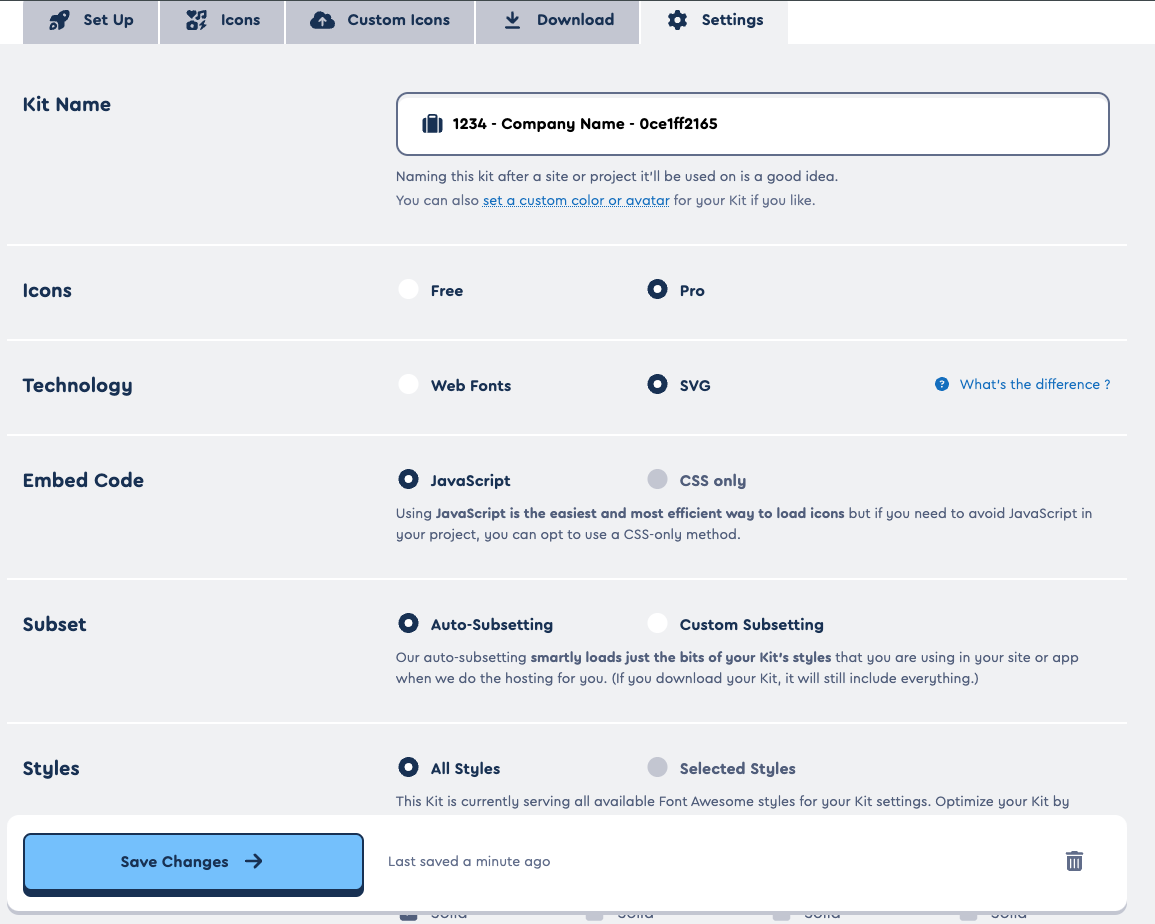This screenshot has width=1155, height=924.
Task: Open What's the difference link
Action: click(1034, 384)
